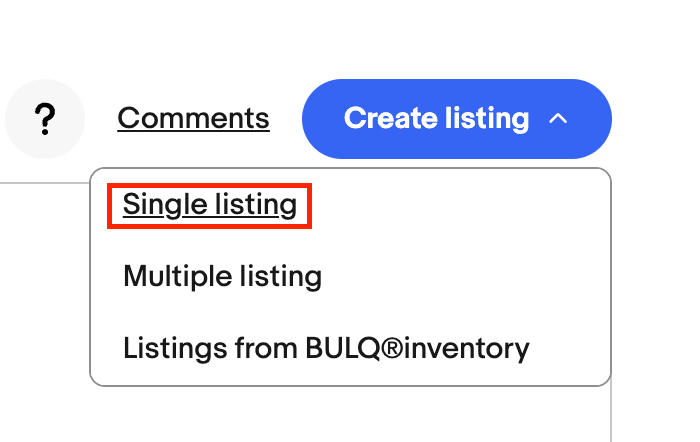Tap the Create listing label text
Viewport: 700px width, 442px height.
click(436, 119)
